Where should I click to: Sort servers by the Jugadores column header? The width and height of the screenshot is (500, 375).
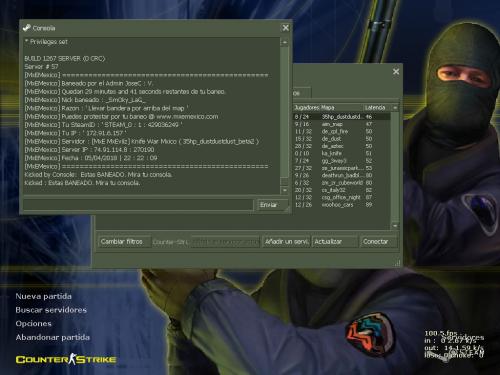[x=307, y=108]
